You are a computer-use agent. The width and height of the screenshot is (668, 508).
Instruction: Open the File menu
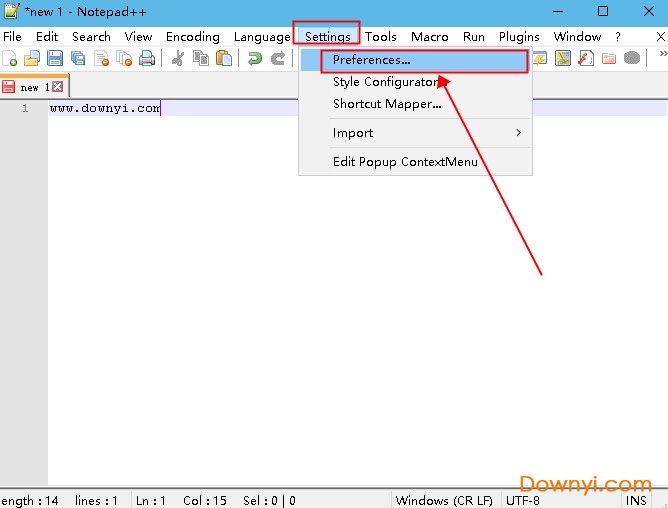[12, 37]
